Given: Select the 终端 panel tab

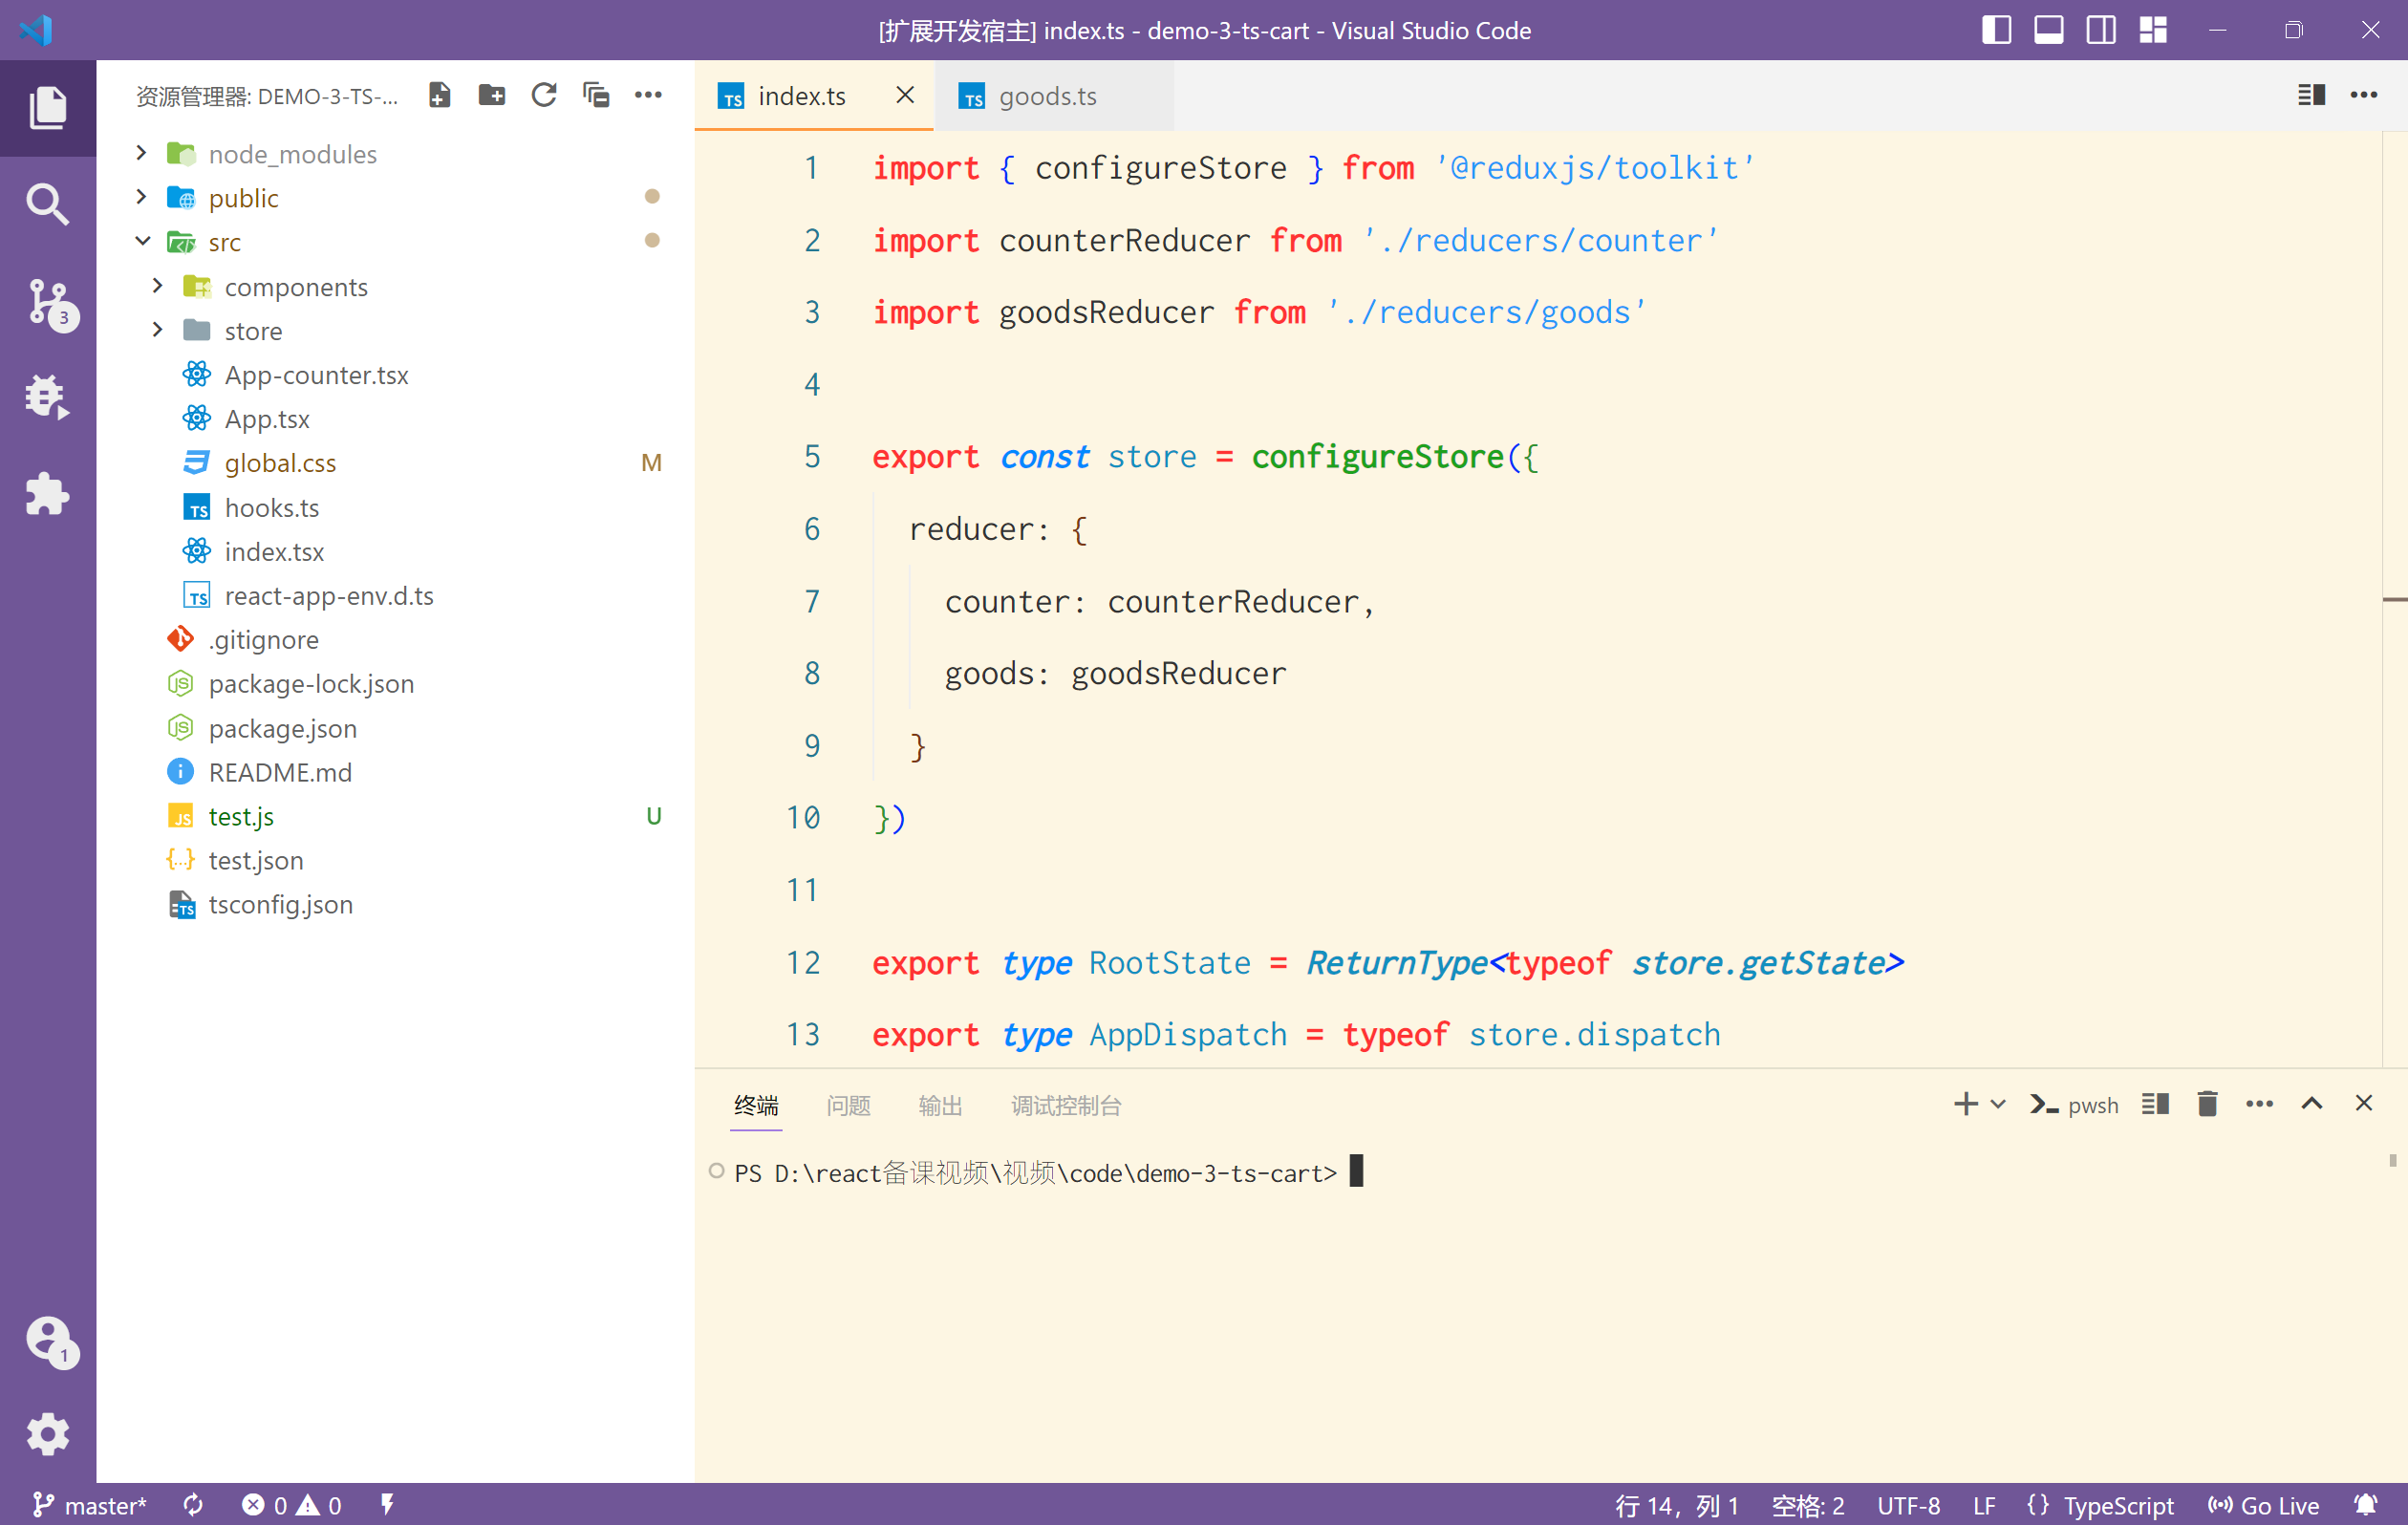Looking at the screenshot, I should (x=756, y=1105).
